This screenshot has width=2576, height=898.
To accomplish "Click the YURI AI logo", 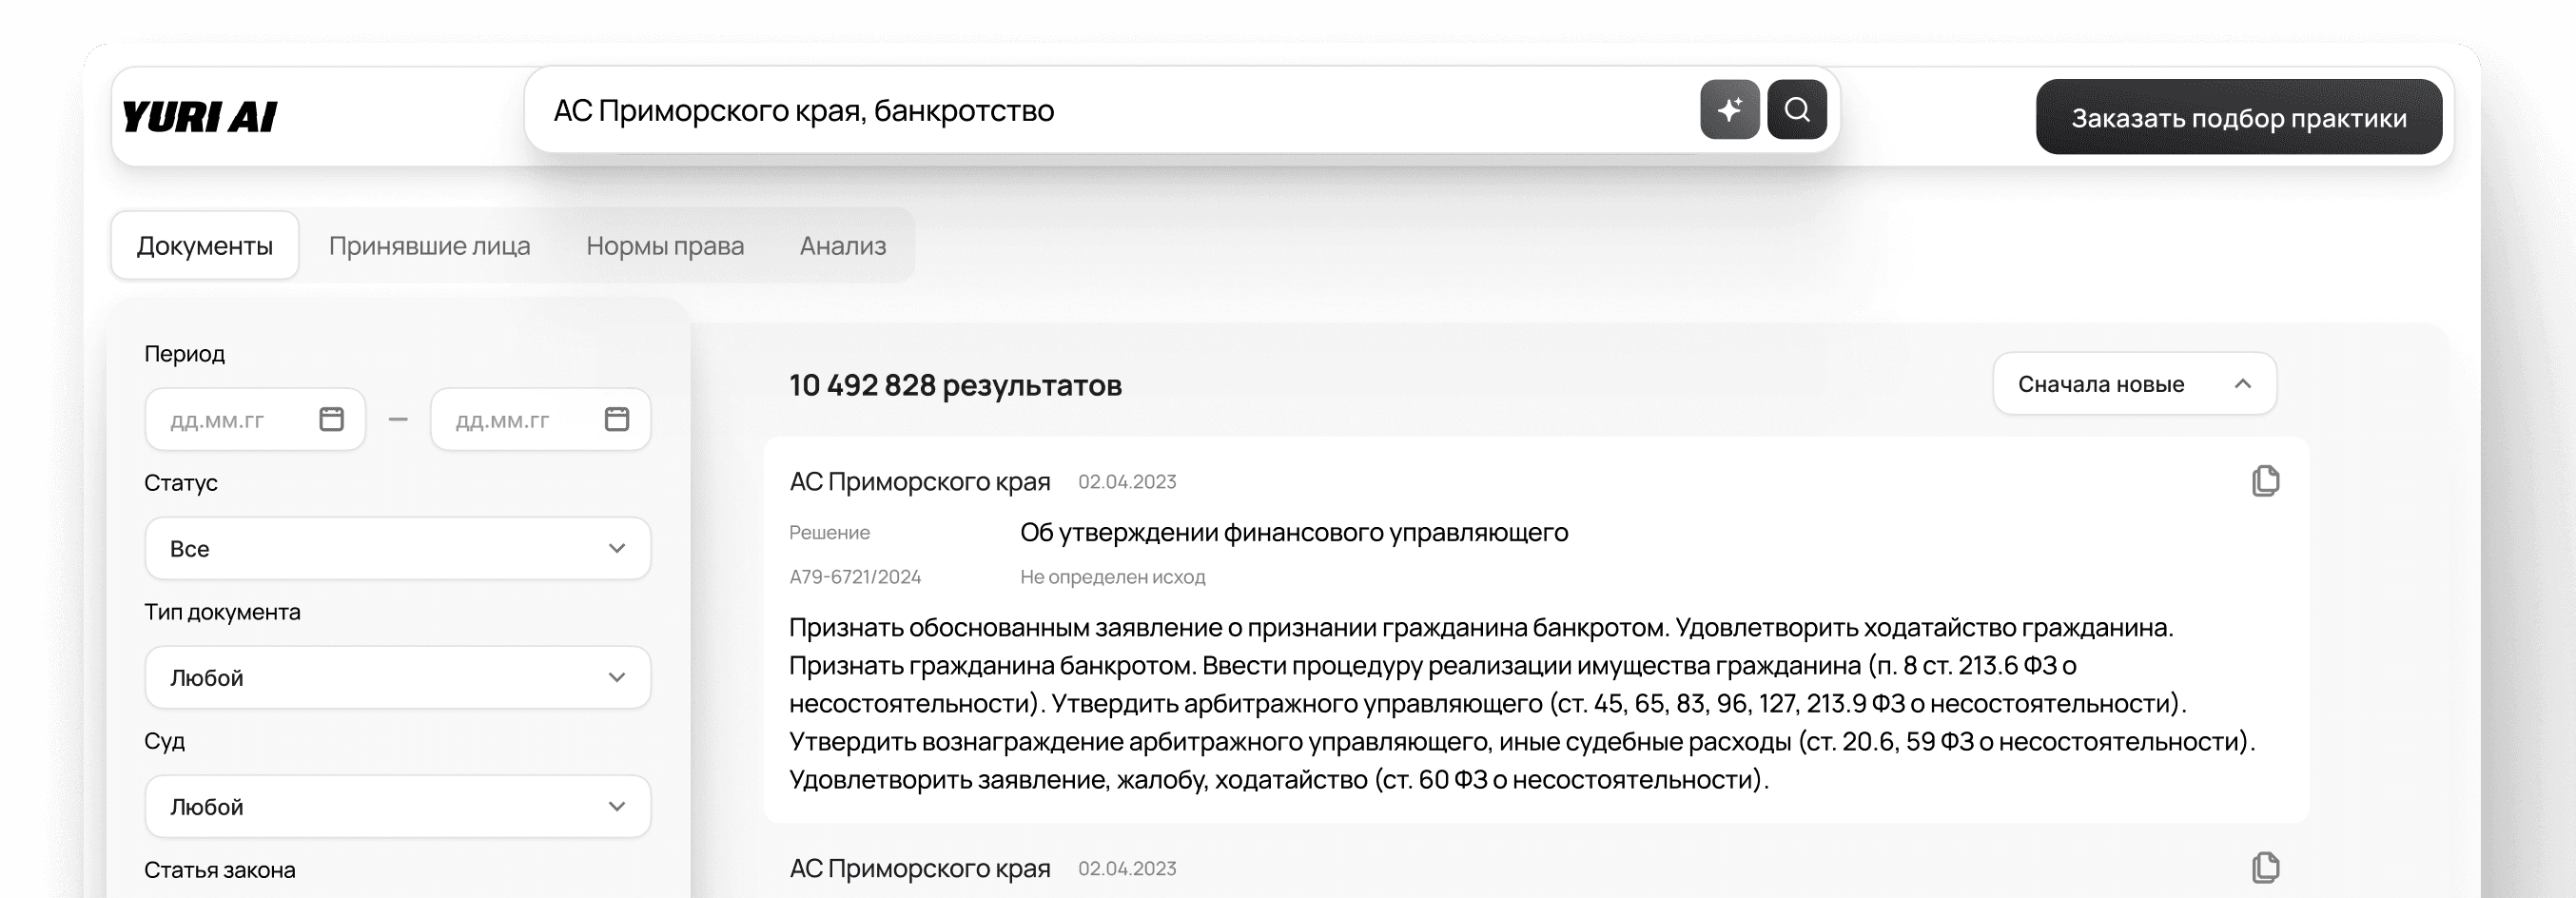I will tap(199, 117).
